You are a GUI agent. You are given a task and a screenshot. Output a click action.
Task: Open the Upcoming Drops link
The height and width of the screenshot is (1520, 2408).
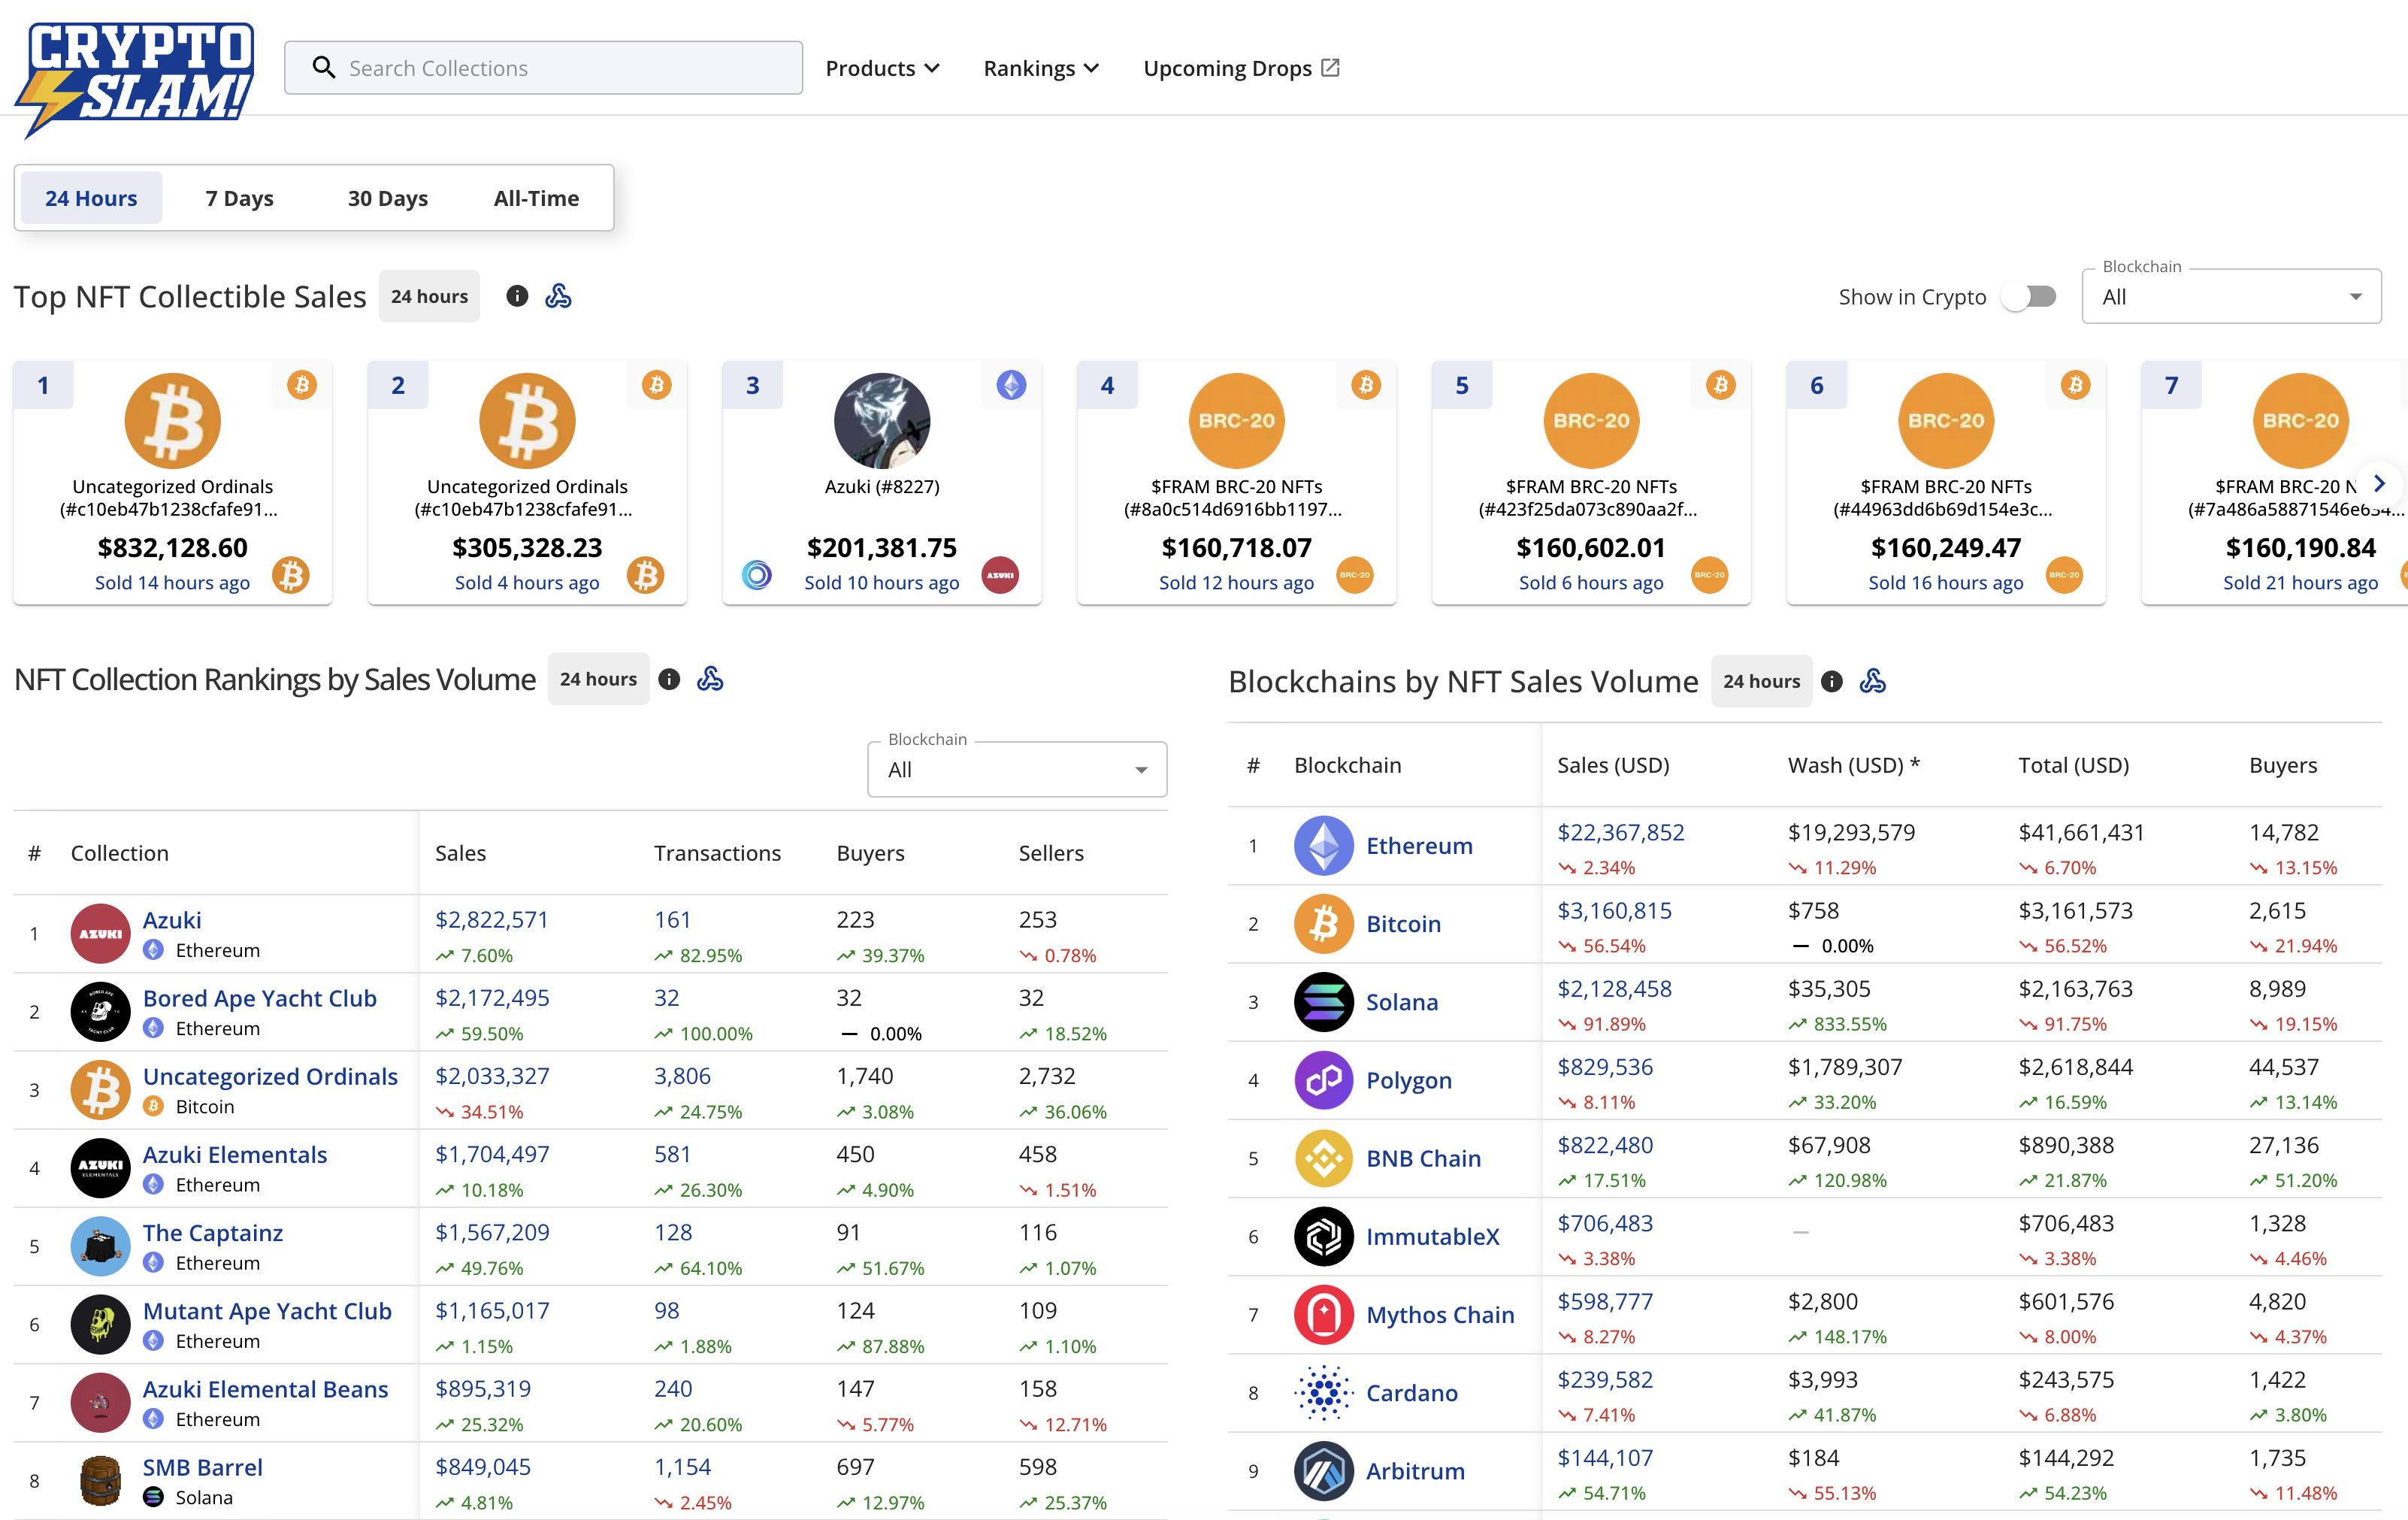(1240, 68)
